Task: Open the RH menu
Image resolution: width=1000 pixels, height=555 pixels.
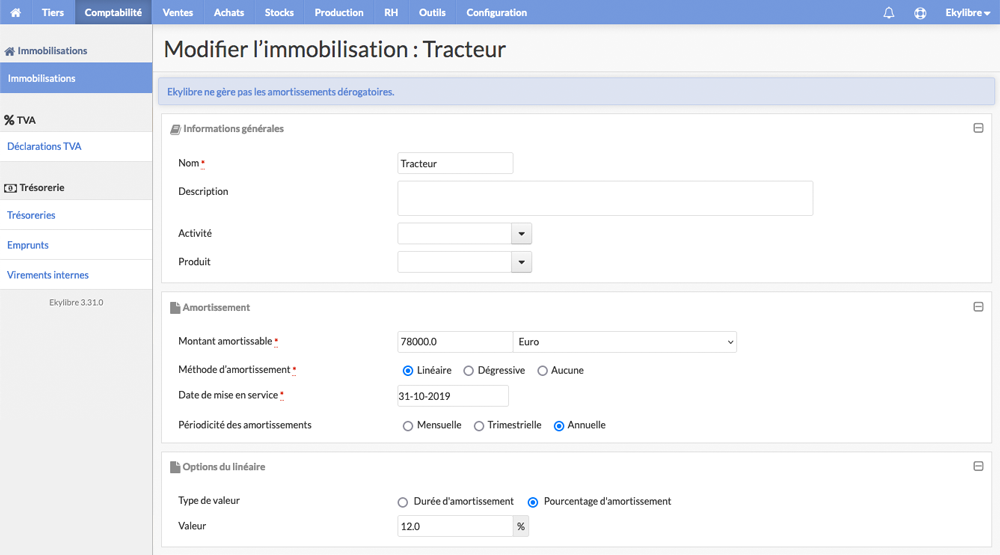Action: point(391,12)
